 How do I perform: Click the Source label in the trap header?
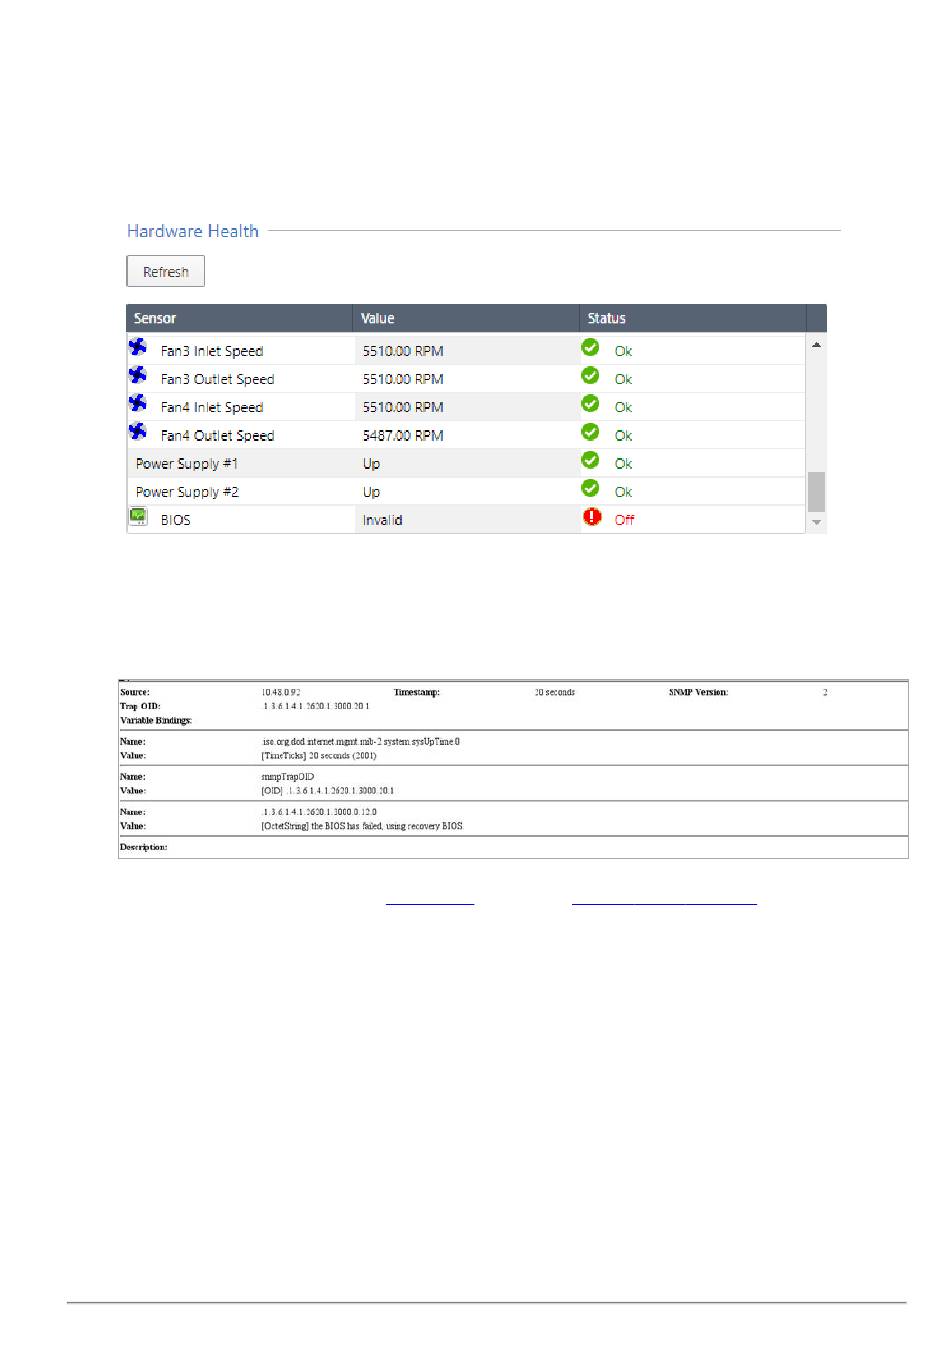(x=135, y=692)
